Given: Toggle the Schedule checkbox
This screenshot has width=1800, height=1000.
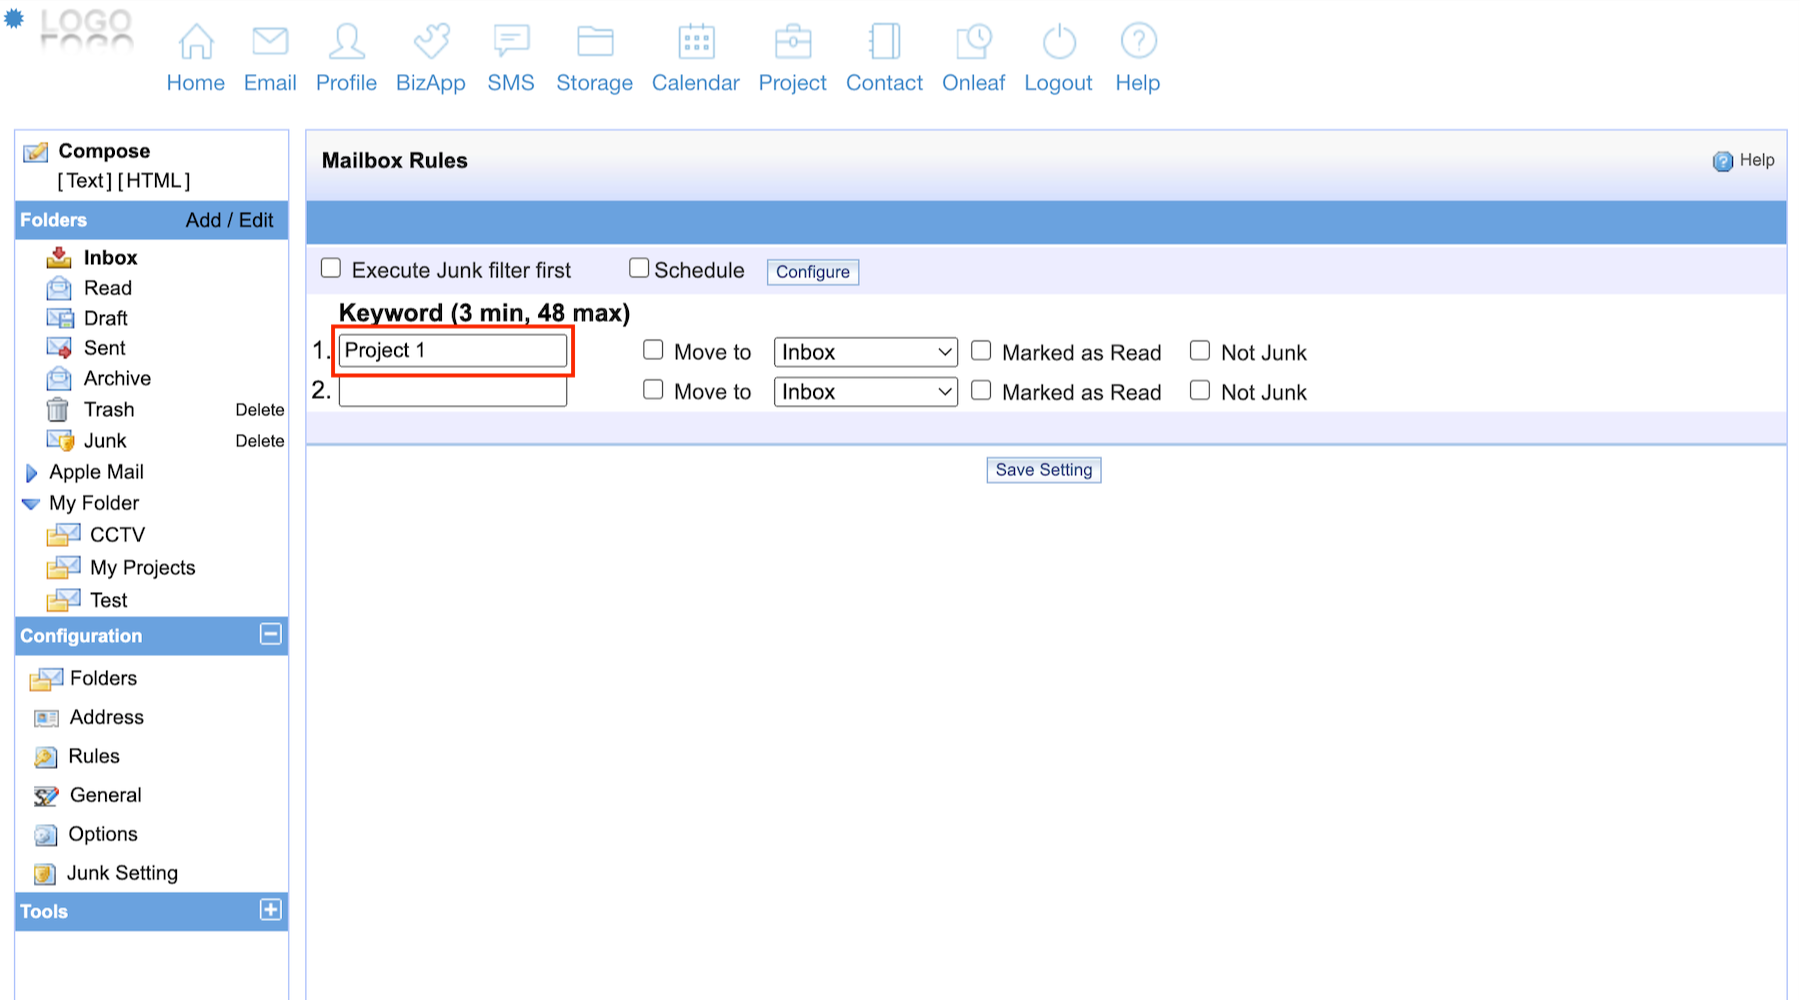Looking at the screenshot, I should pyautogui.click(x=639, y=268).
